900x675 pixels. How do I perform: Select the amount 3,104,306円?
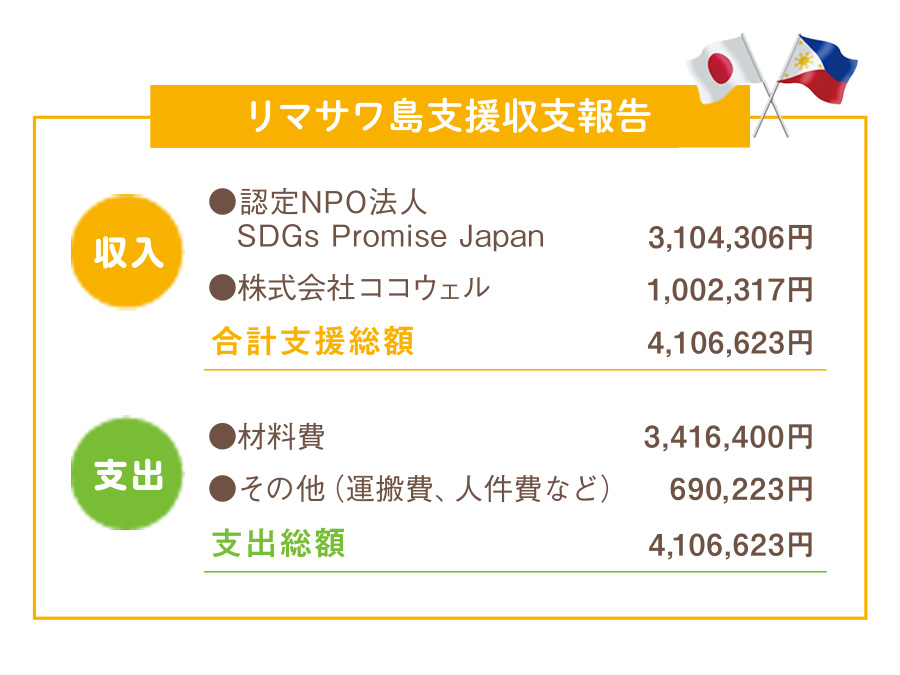coord(730,238)
